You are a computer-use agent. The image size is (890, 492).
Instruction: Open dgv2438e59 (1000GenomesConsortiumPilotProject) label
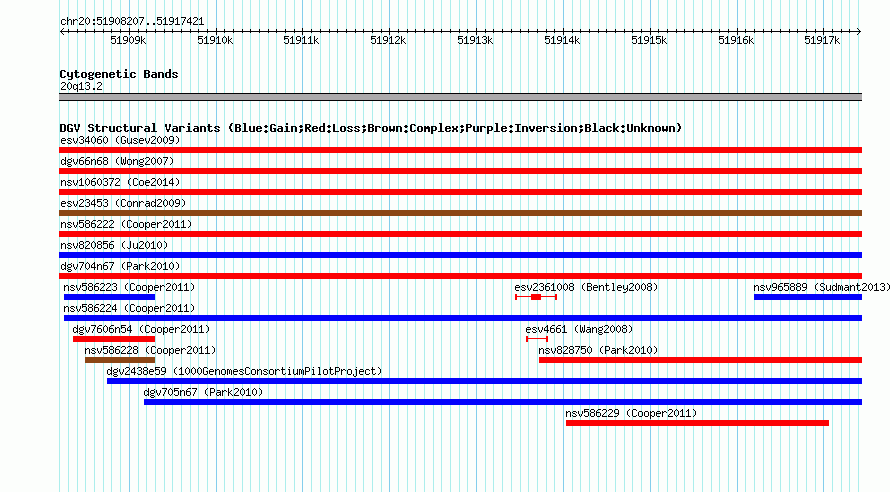pos(244,371)
